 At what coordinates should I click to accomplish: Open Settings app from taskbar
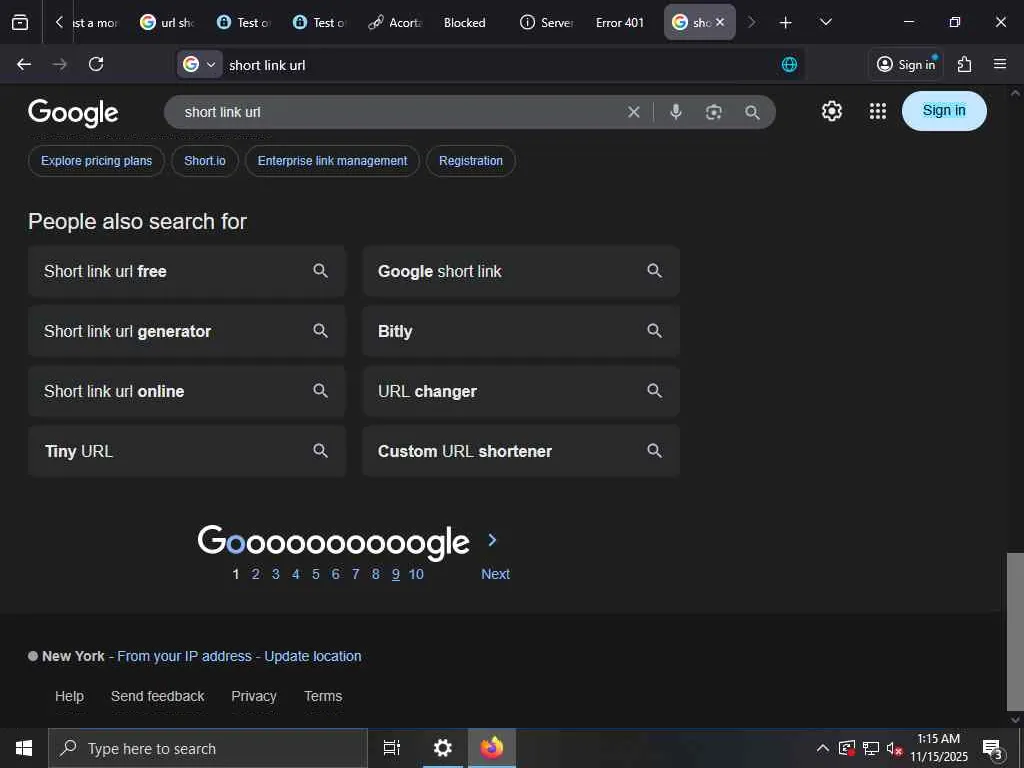pos(443,748)
